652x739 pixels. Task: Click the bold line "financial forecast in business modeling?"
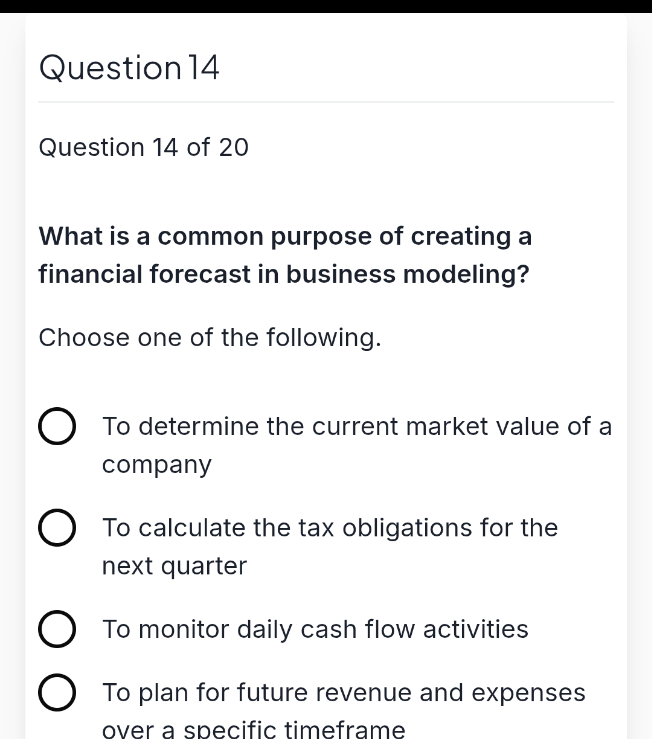point(284,275)
